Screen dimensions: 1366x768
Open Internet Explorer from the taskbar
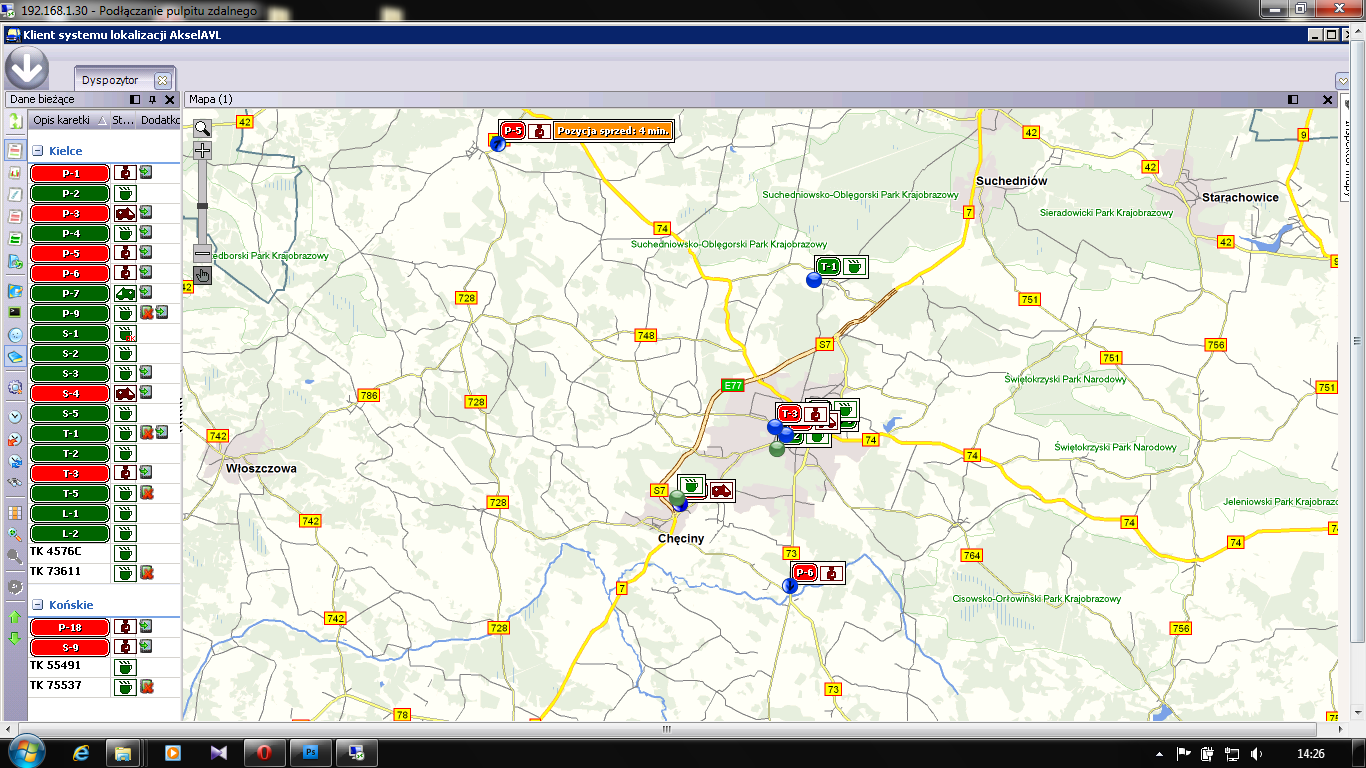(x=82, y=752)
